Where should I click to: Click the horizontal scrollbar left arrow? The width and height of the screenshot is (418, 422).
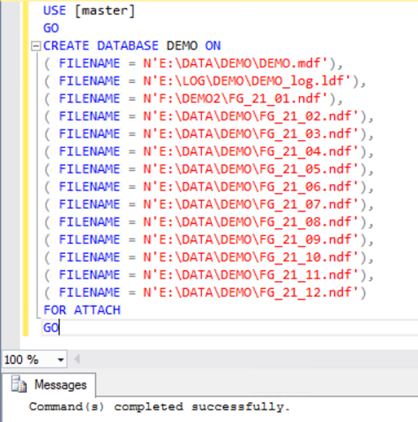(x=77, y=359)
